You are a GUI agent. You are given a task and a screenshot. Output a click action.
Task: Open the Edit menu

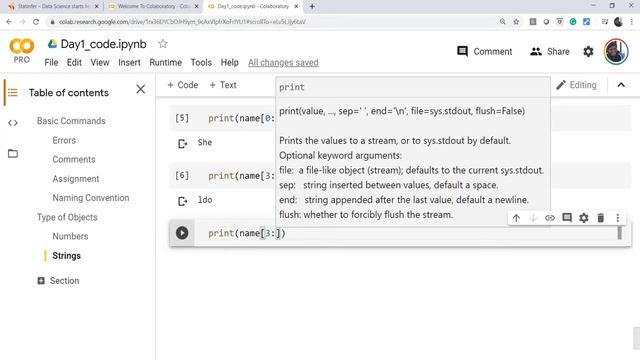74,62
